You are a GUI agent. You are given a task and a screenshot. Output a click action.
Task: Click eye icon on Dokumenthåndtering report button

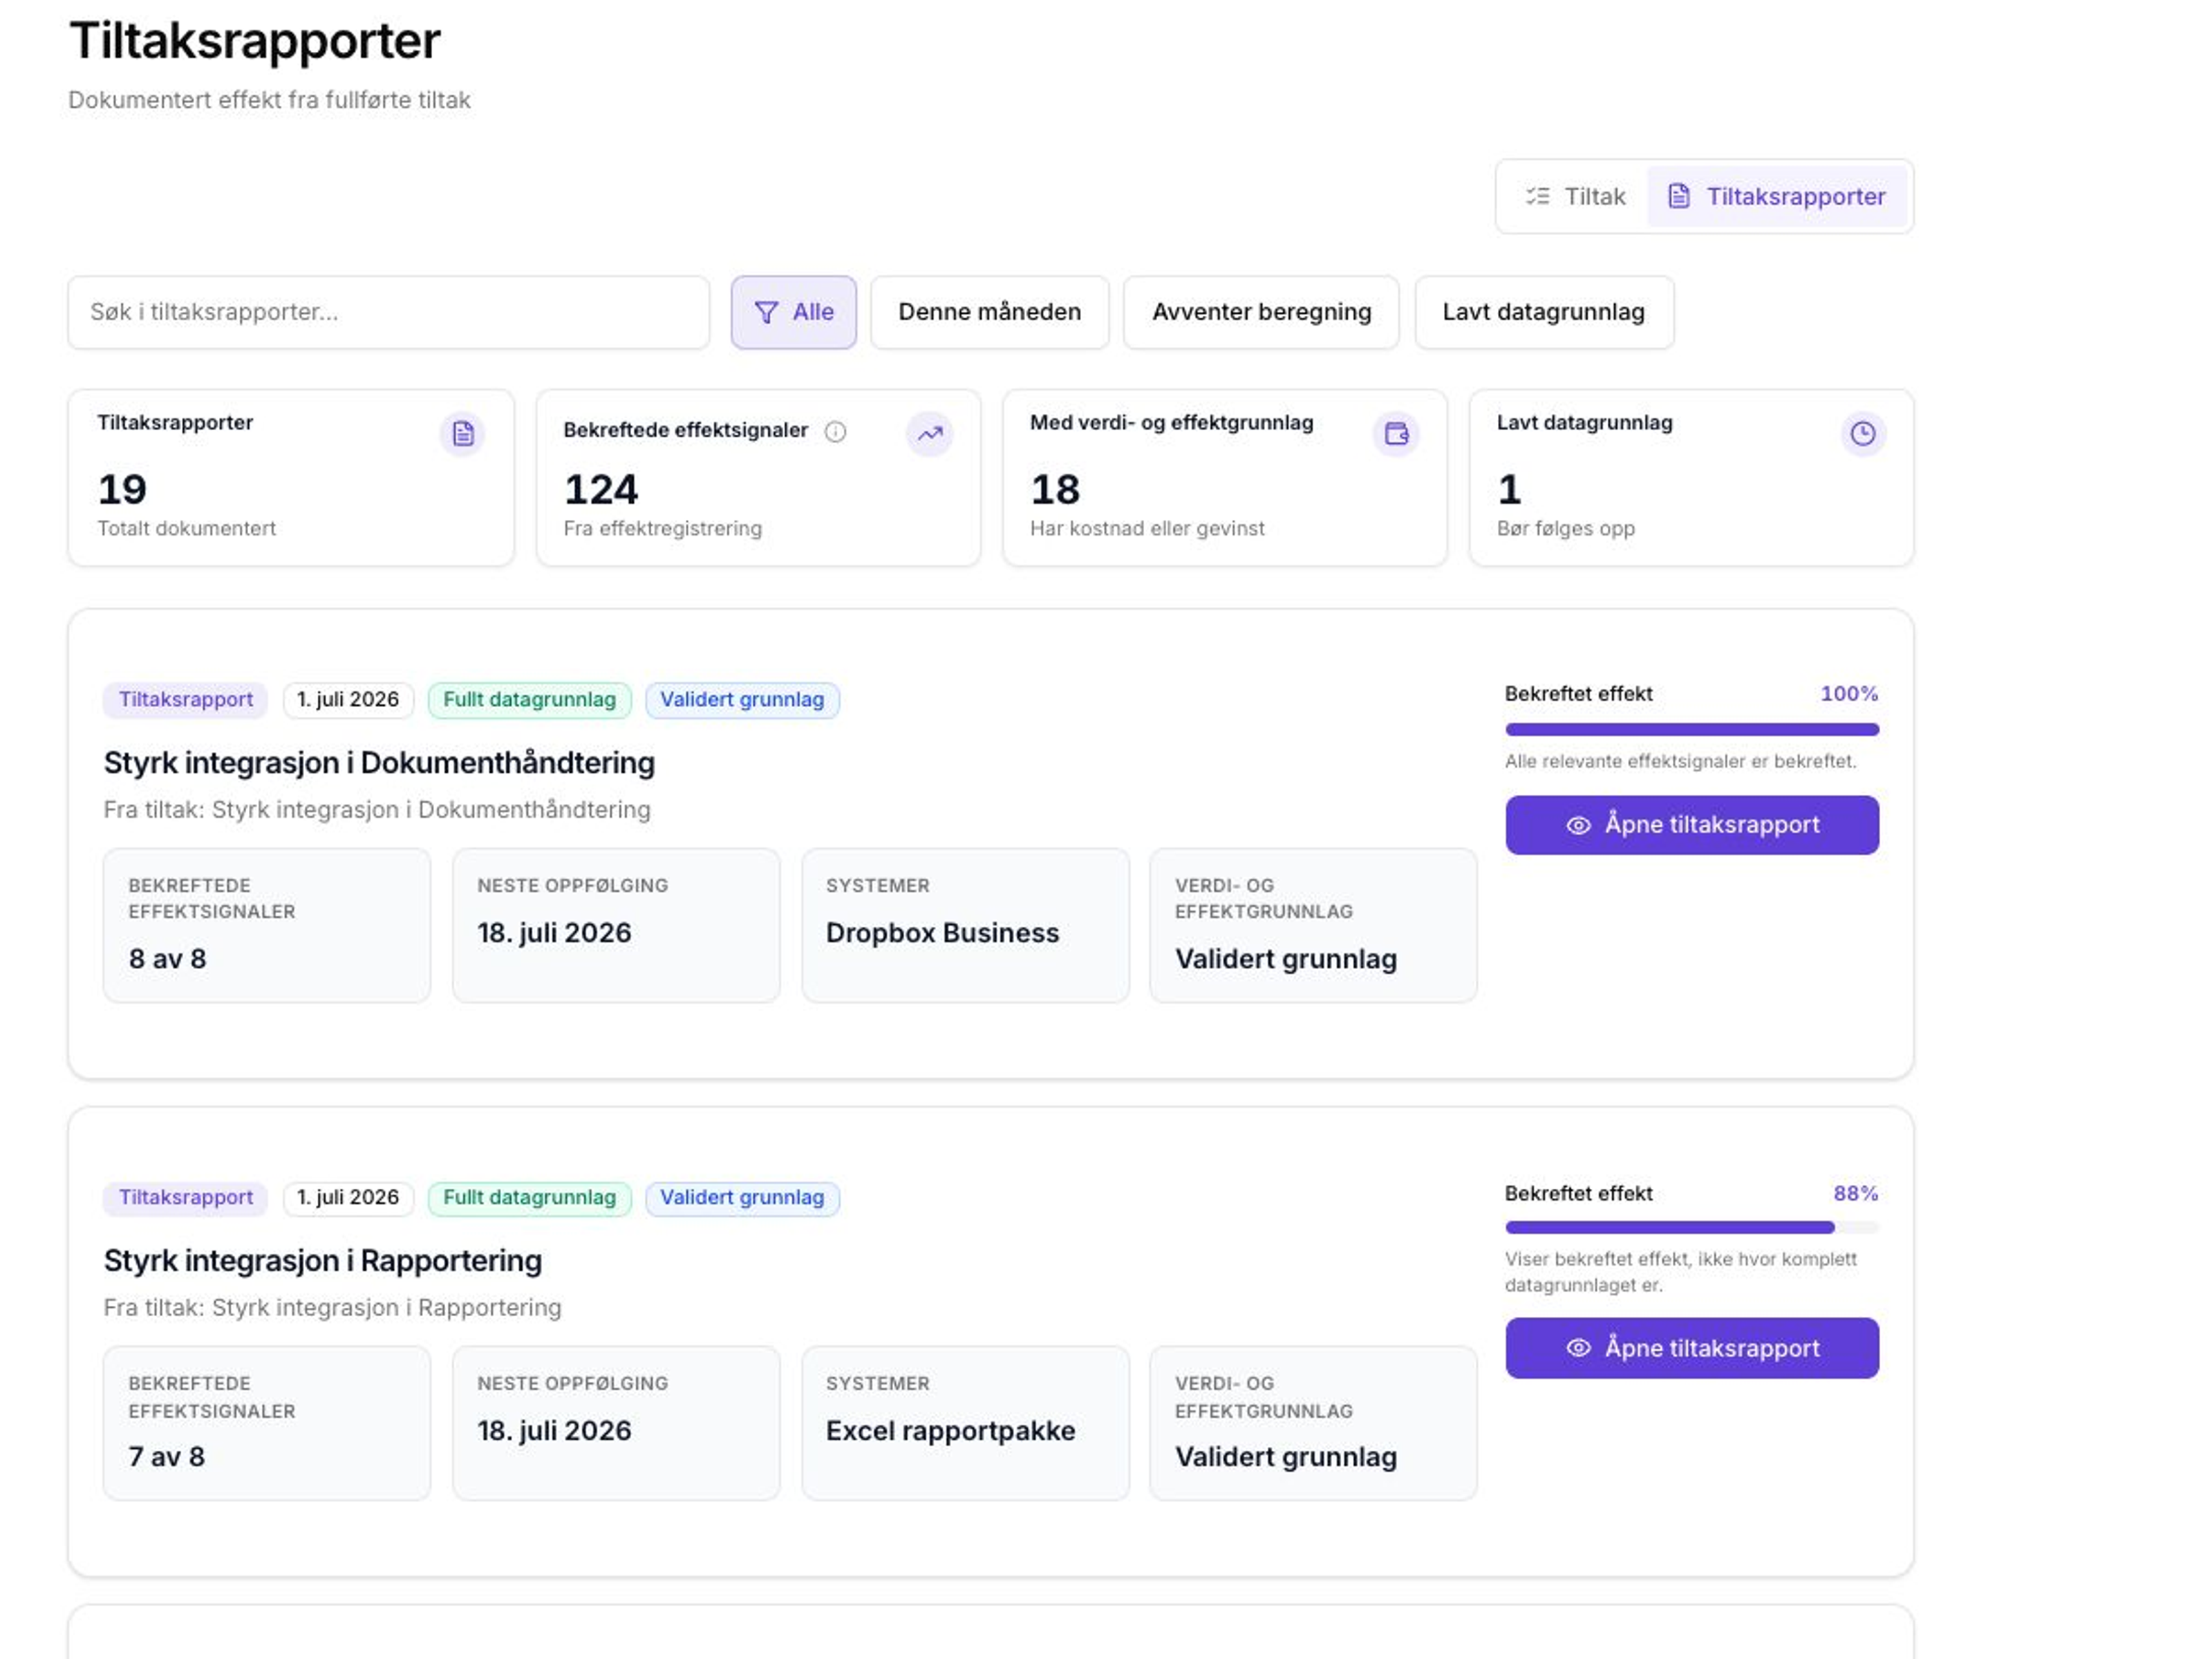coord(1578,825)
